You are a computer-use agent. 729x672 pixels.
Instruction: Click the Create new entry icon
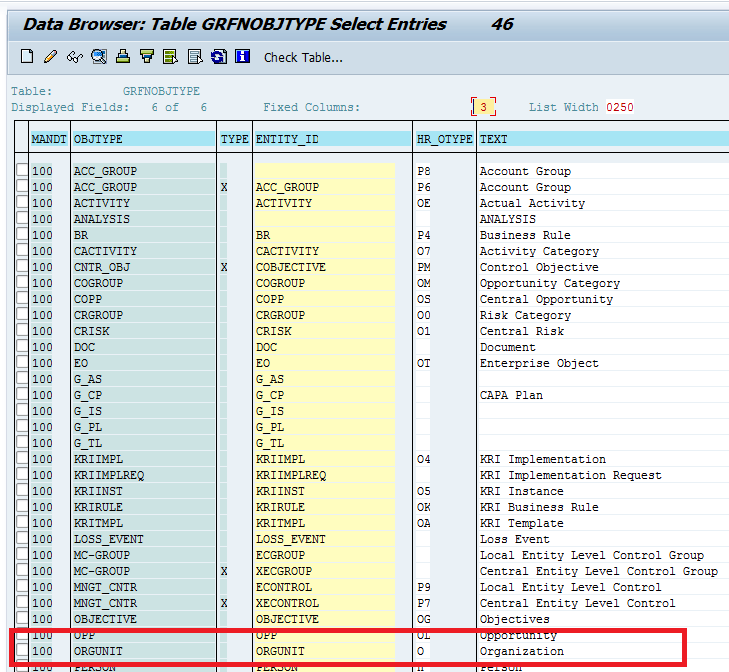pos(28,57)
